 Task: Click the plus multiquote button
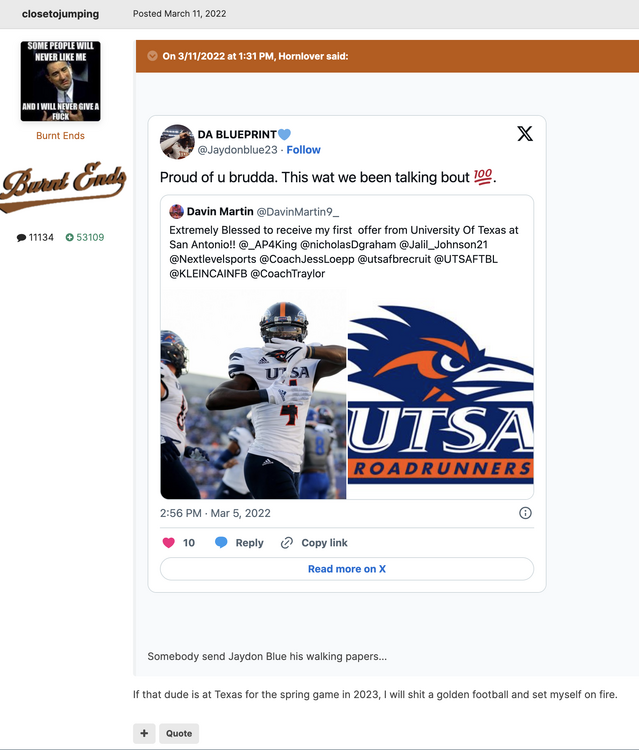point(144,733)
